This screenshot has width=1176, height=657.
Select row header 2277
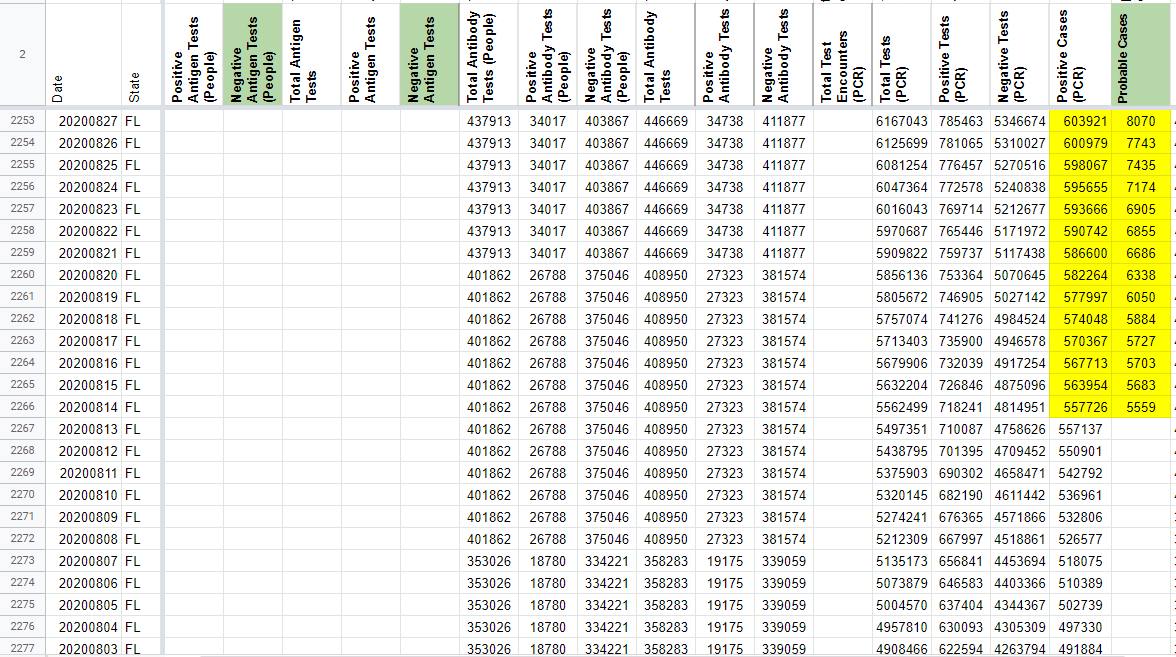click(22, 648)
